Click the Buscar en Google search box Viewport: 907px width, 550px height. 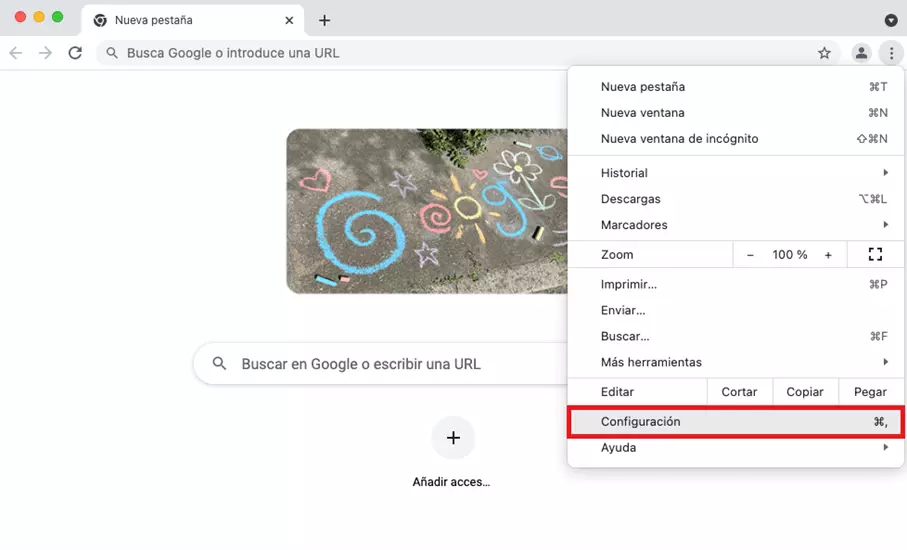click(382, 364)
